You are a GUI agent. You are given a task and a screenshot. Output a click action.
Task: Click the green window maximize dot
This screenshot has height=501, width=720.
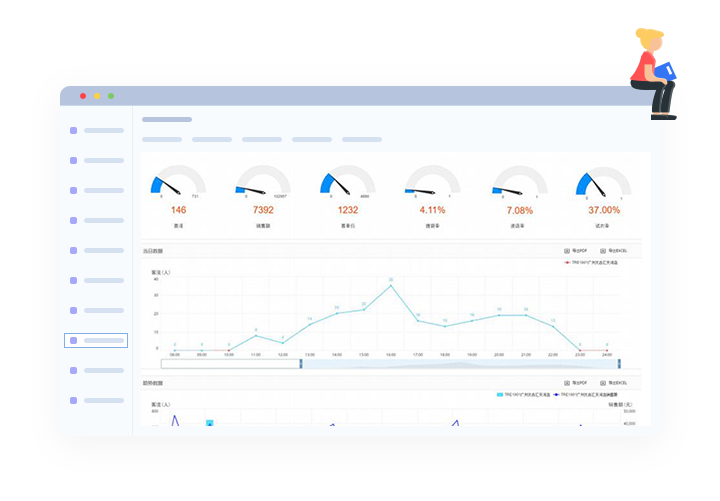click(x=111, y=96)
